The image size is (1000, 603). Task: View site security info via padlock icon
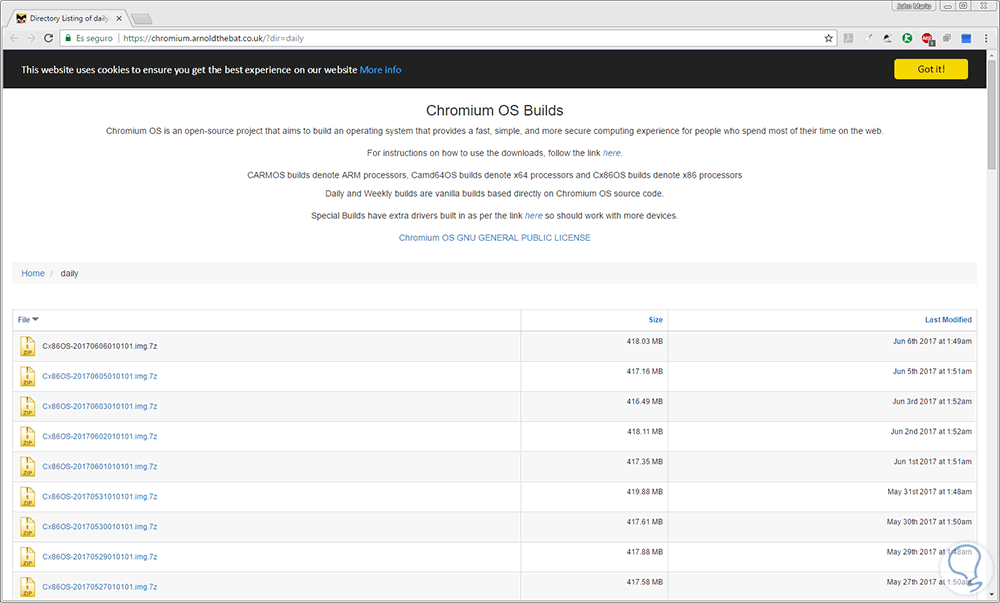coord(68,38)
